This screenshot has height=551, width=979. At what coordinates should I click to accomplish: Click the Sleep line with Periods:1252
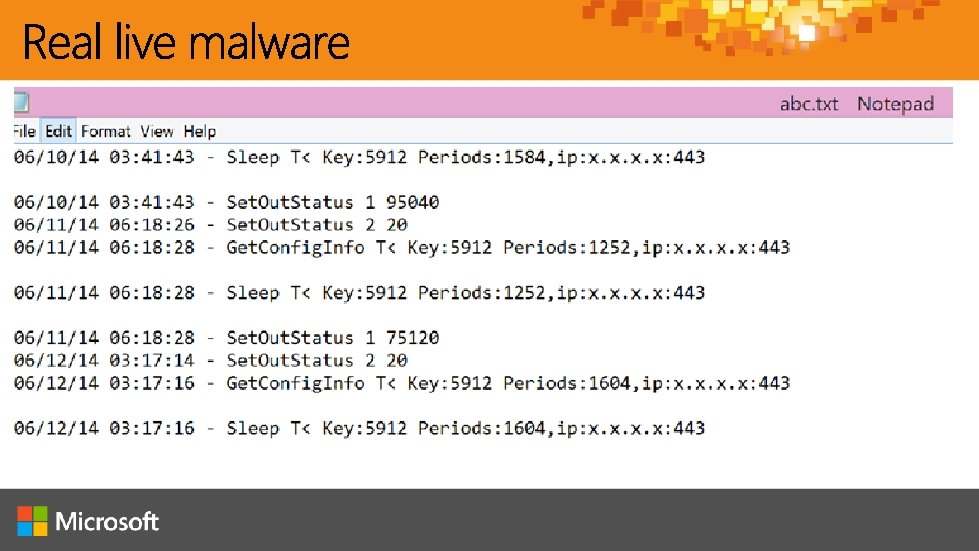point(360,293)
